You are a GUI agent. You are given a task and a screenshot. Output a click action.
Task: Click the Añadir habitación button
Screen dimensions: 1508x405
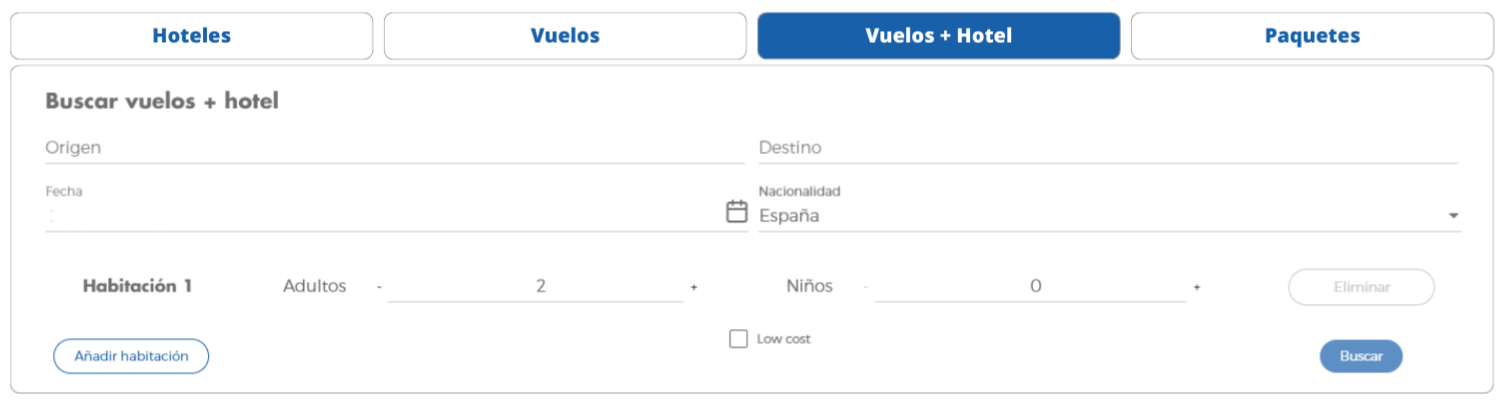(131, 356)
